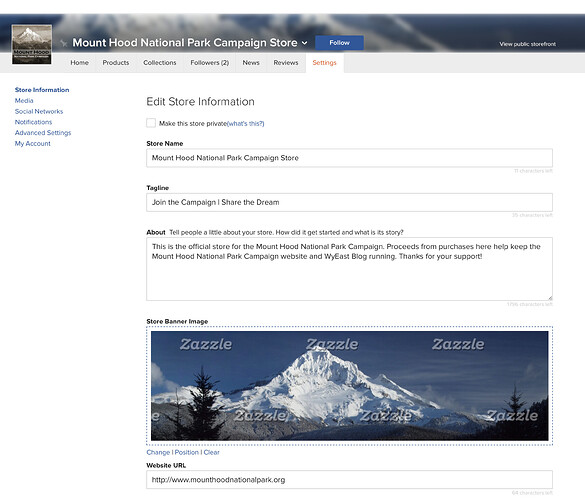Click the store banner image preview
The image size is (585, 500).
coord(350,386)
